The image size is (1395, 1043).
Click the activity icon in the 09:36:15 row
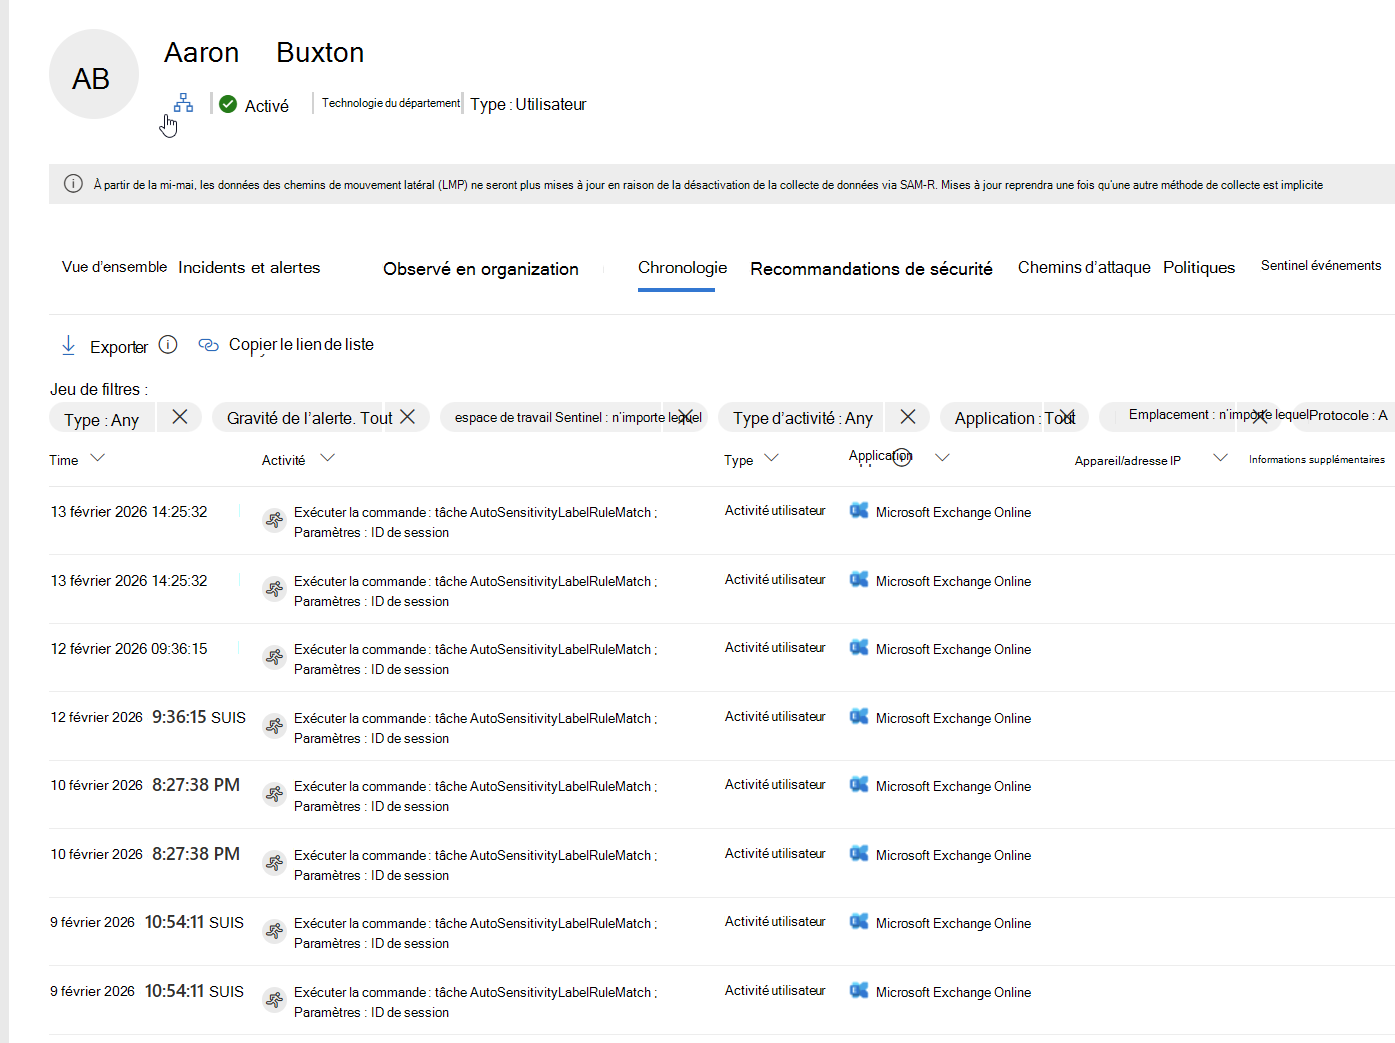[274, 657]
